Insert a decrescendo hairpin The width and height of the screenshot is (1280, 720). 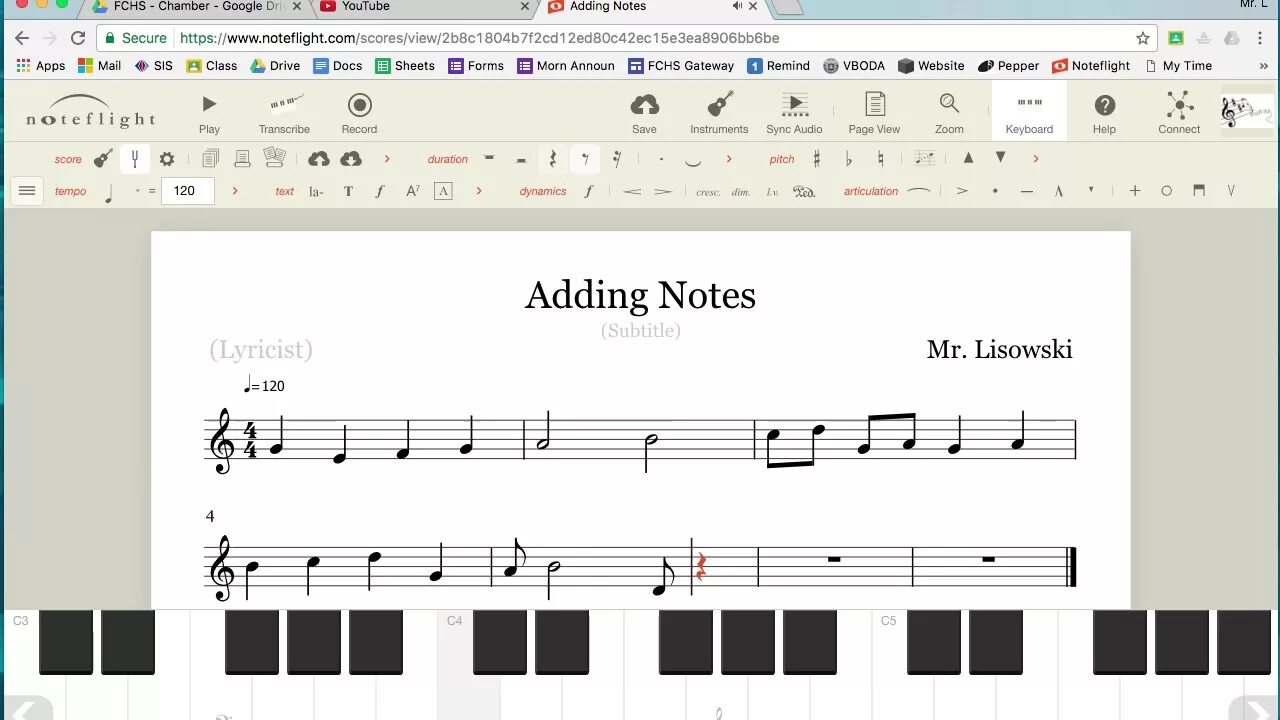pyautogui.click(x=663, y=191)
